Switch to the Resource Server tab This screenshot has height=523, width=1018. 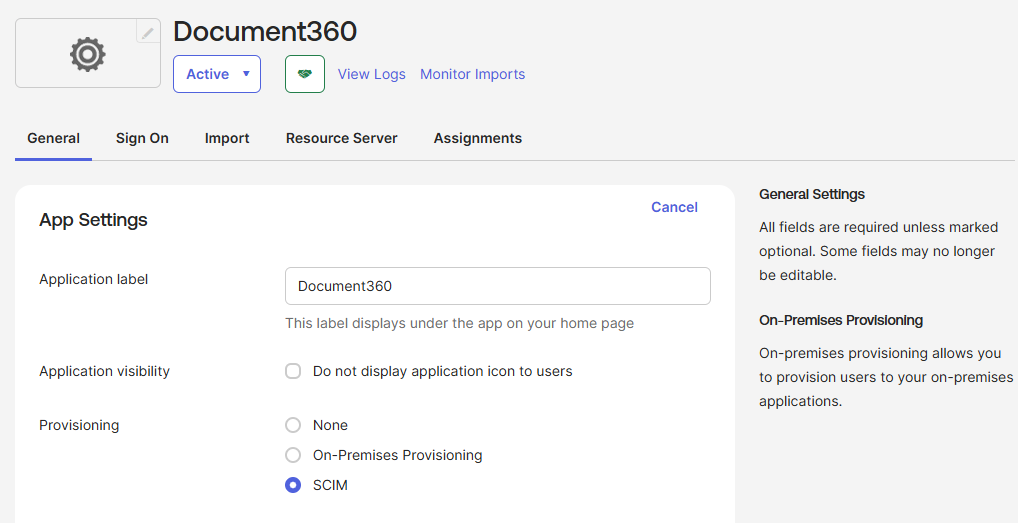(341, 138)
